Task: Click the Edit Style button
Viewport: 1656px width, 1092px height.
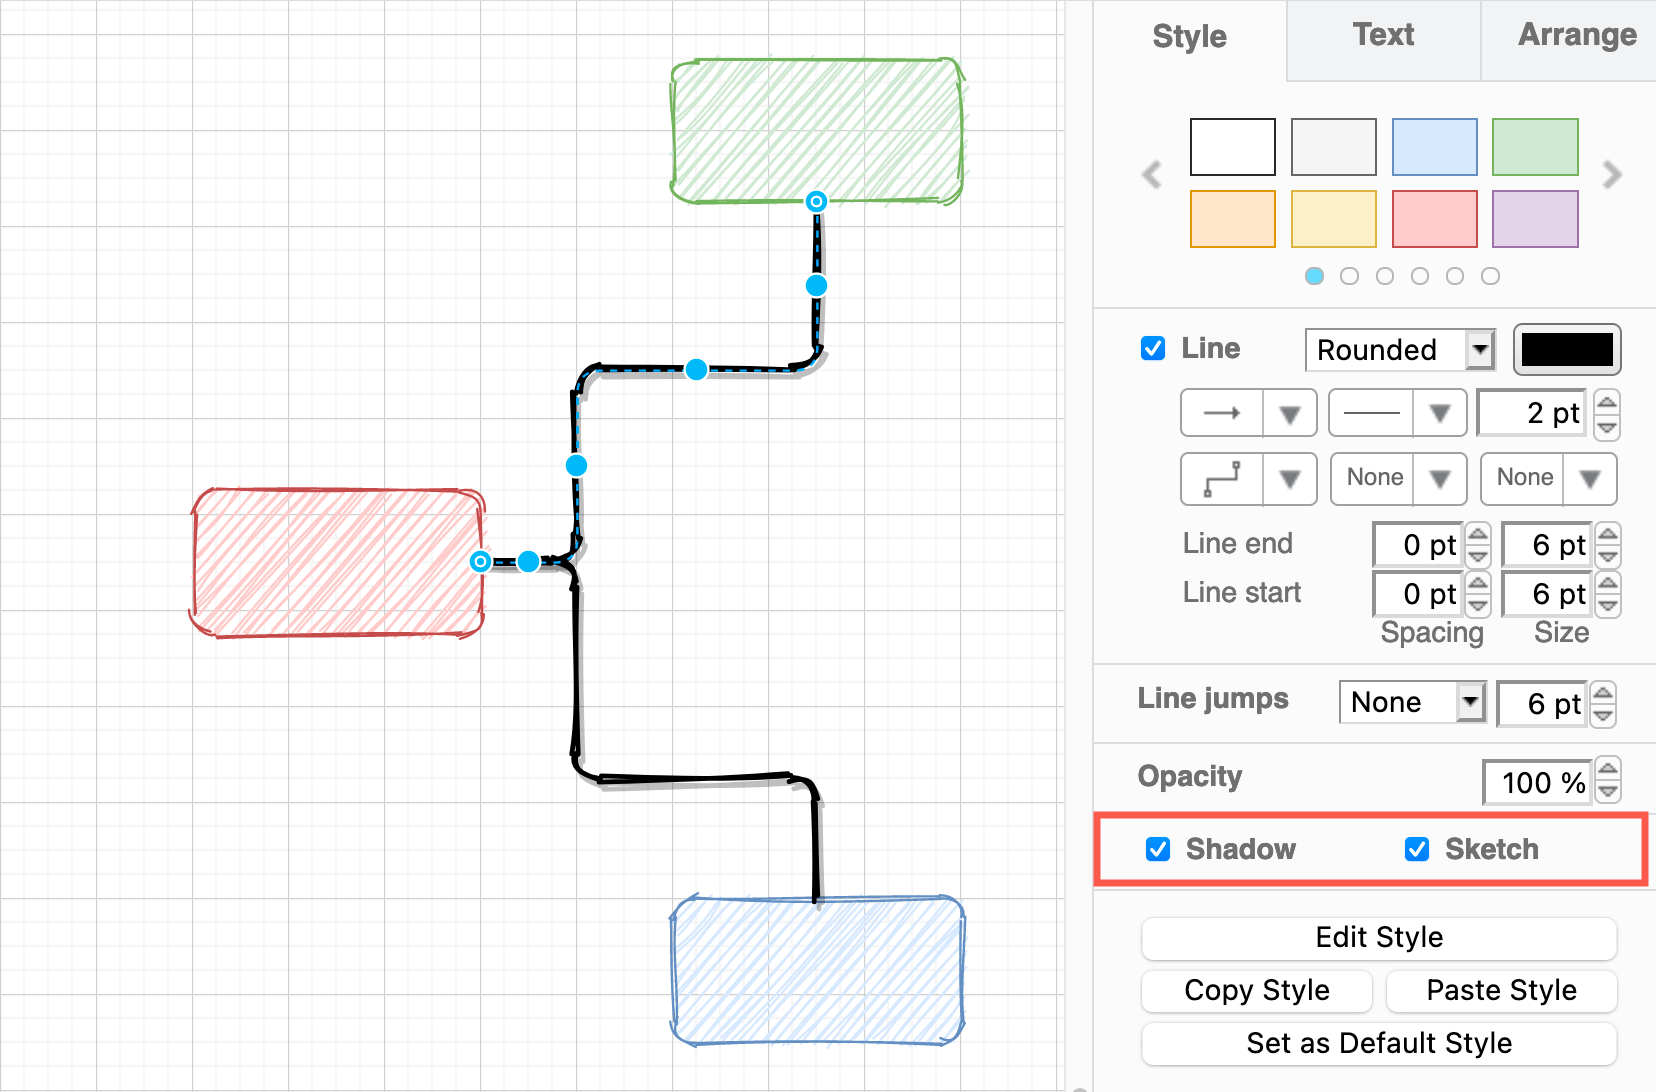Action: click(x=1379, y=938)
